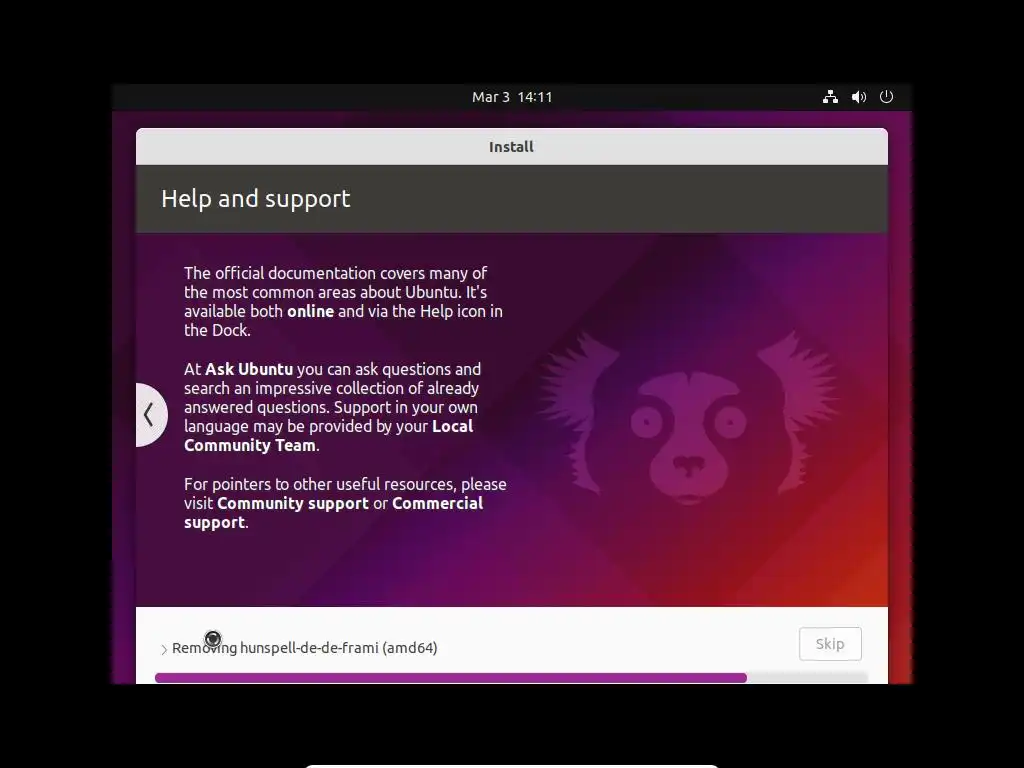Click the 'Removing hunspell-de-de-frami (amd64)' status text

pos(304,648)
